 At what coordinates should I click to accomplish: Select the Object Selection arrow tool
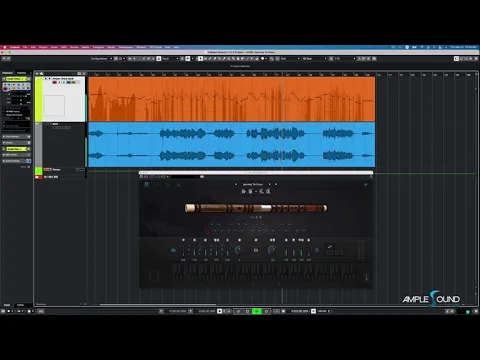point(200,59)
